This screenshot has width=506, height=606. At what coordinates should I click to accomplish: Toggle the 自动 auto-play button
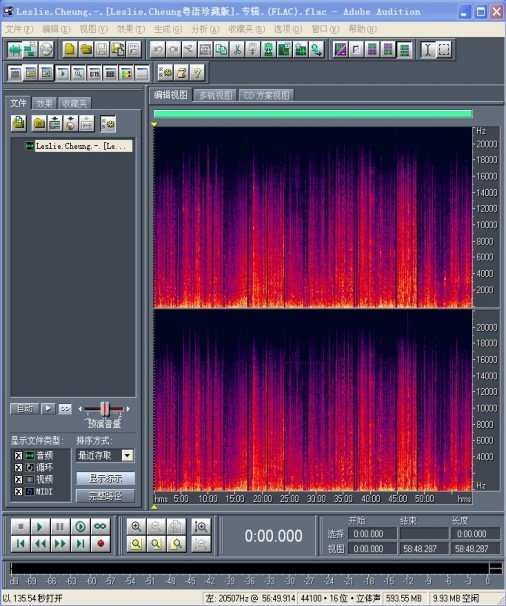[x=25, y=409]
